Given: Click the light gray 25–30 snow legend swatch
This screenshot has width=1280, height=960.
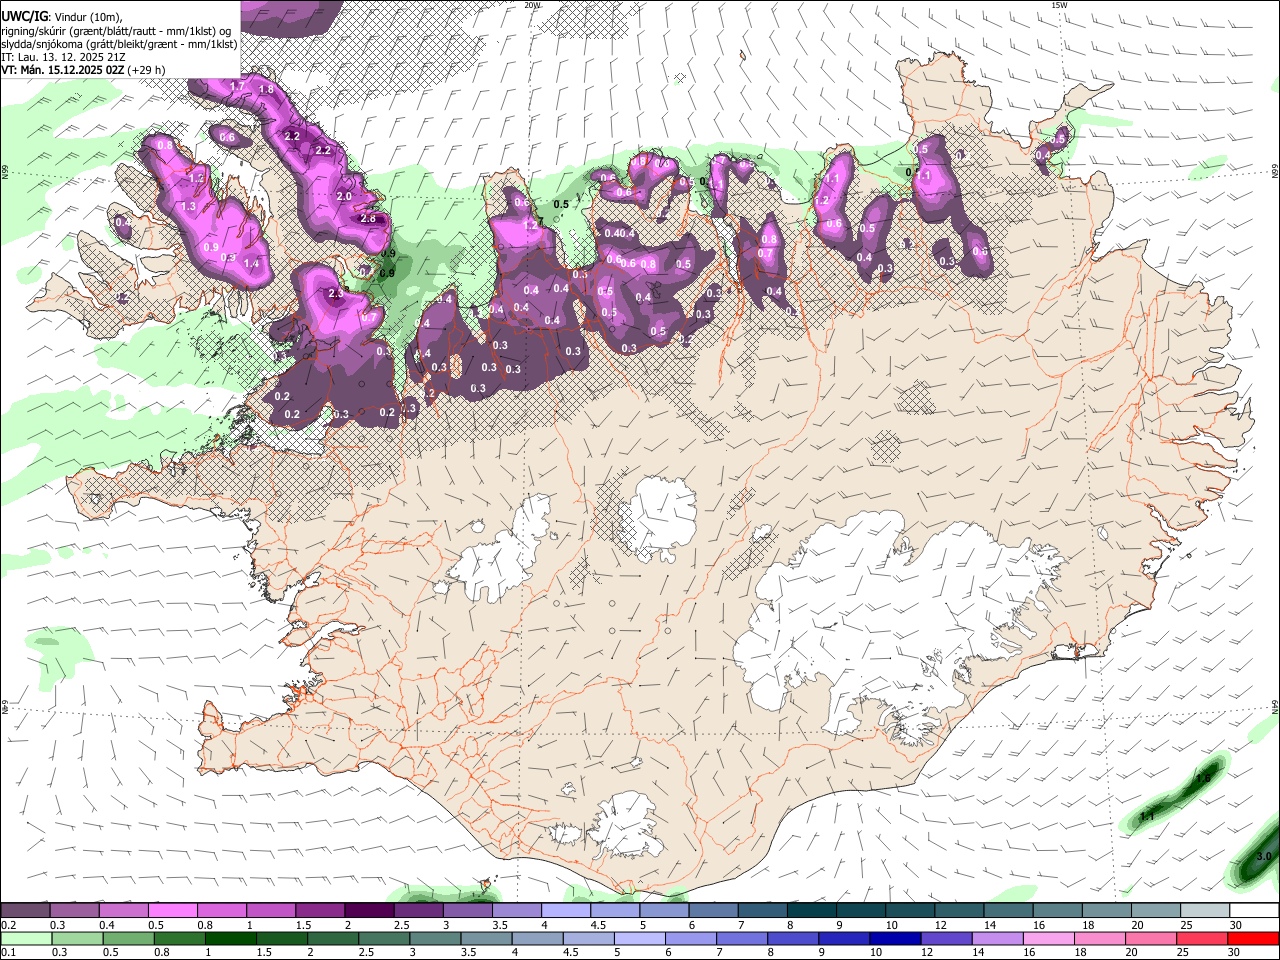Looking at the screenshot, I should pyautogui.click(x=1205, y=911).
